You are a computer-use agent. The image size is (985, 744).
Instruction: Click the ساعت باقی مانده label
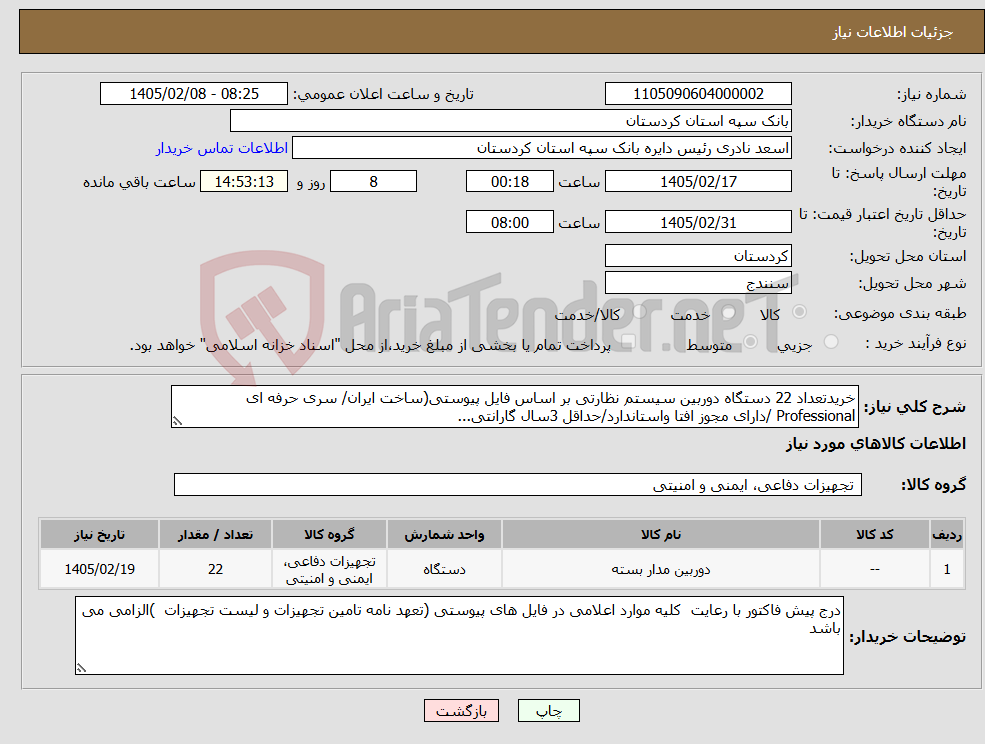(139, 182)
